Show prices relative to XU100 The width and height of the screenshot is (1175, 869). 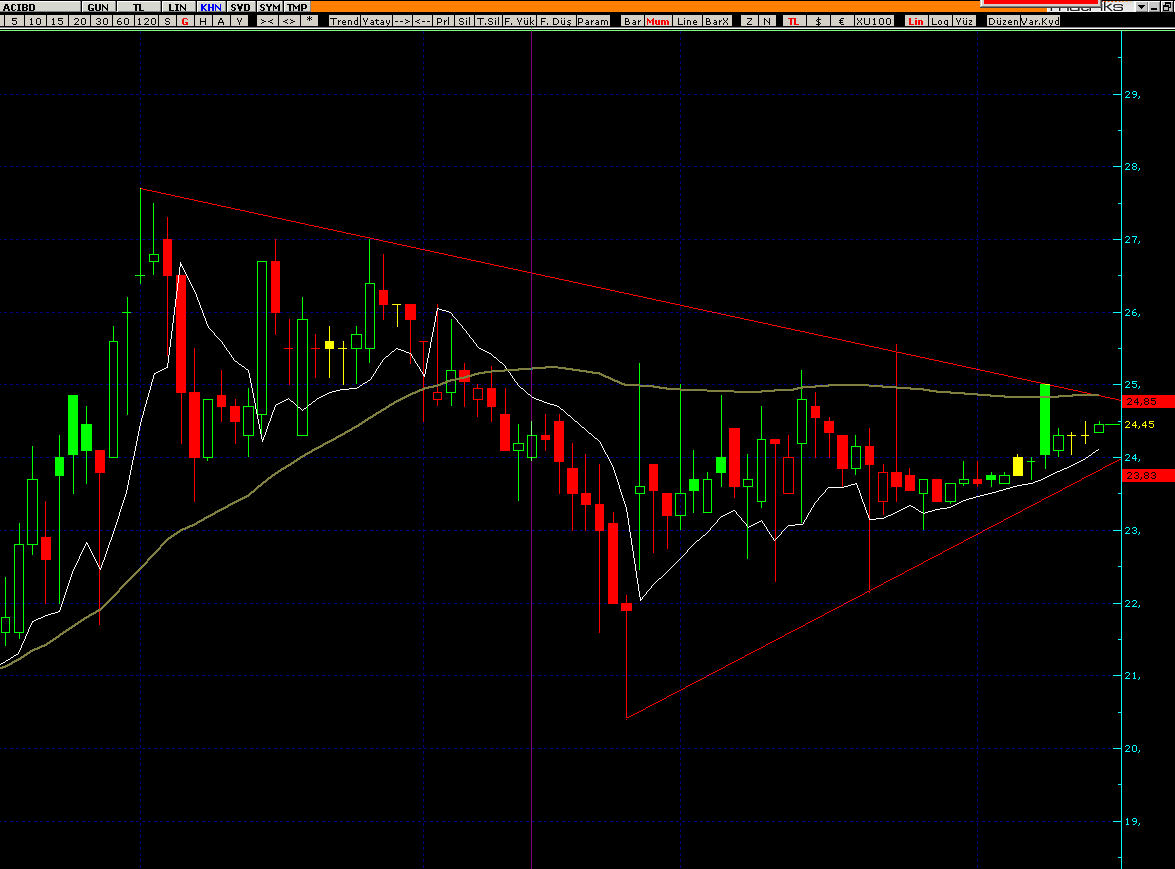(874, 21)
